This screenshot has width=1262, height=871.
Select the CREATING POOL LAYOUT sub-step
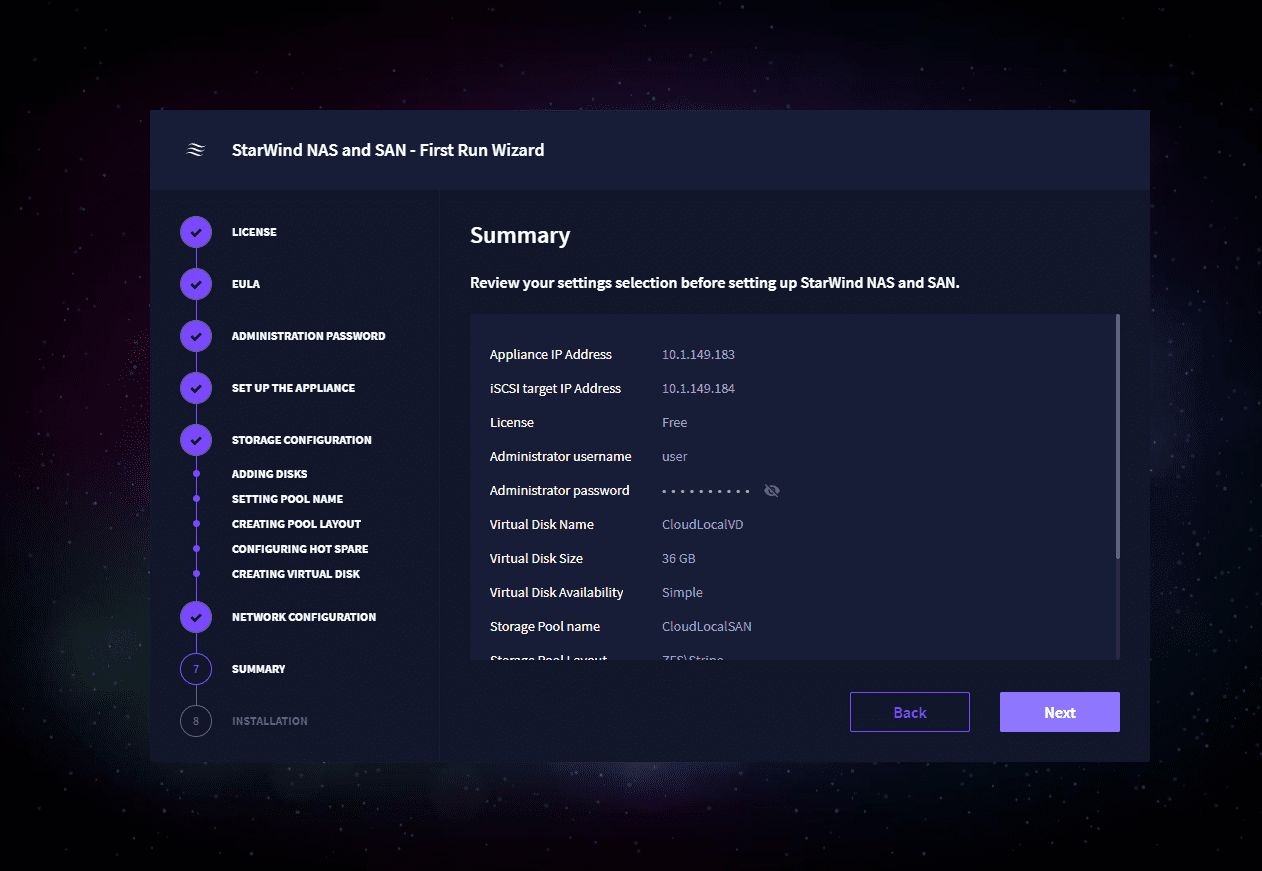pyautogui.click(x=296, y=524)
